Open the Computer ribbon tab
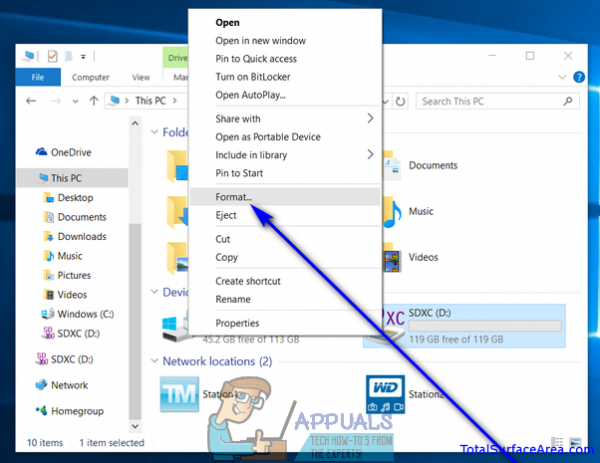This screenshot has width=600, height=463. 91,77
